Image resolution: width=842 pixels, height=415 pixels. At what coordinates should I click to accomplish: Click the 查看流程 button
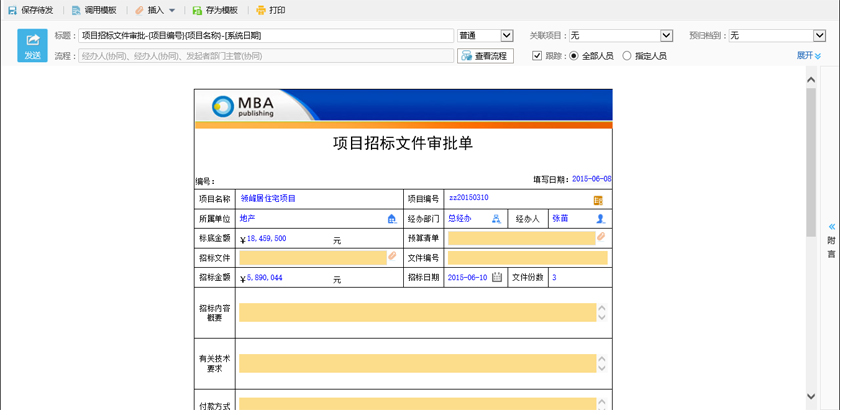coord(485,55)
